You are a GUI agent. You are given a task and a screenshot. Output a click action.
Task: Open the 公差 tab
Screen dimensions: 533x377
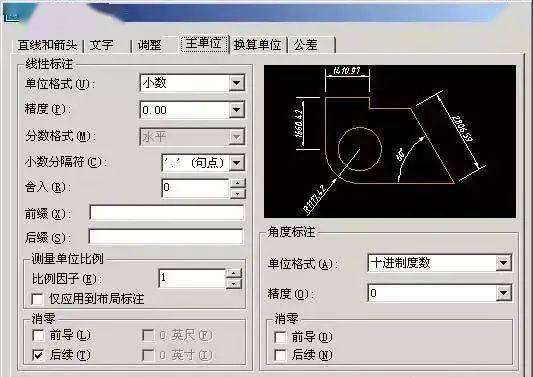tap(311, 45)
